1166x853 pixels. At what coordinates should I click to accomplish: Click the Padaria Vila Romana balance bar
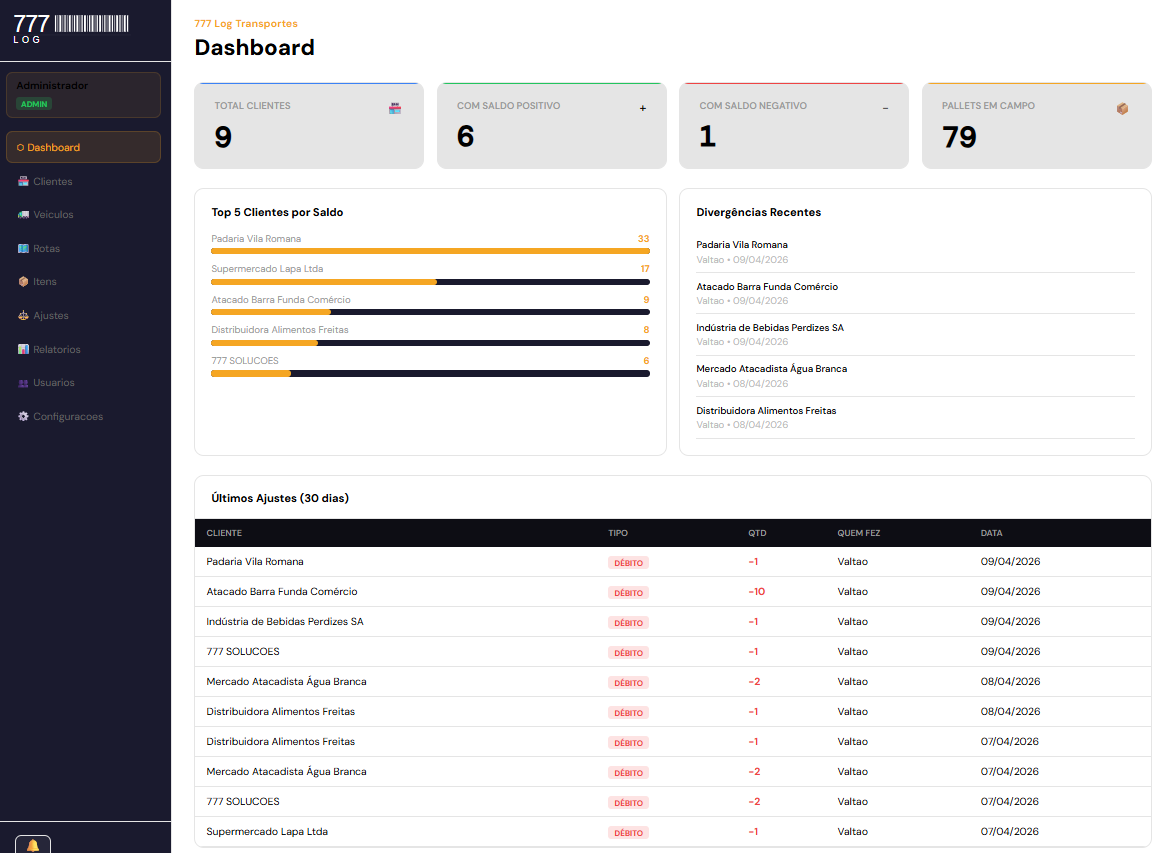(430, 251)
